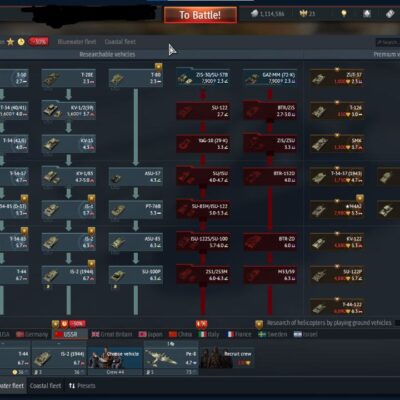Expand the locked ISU-122S/SU-100 group
400x400 pixels.
pos(203,242)
